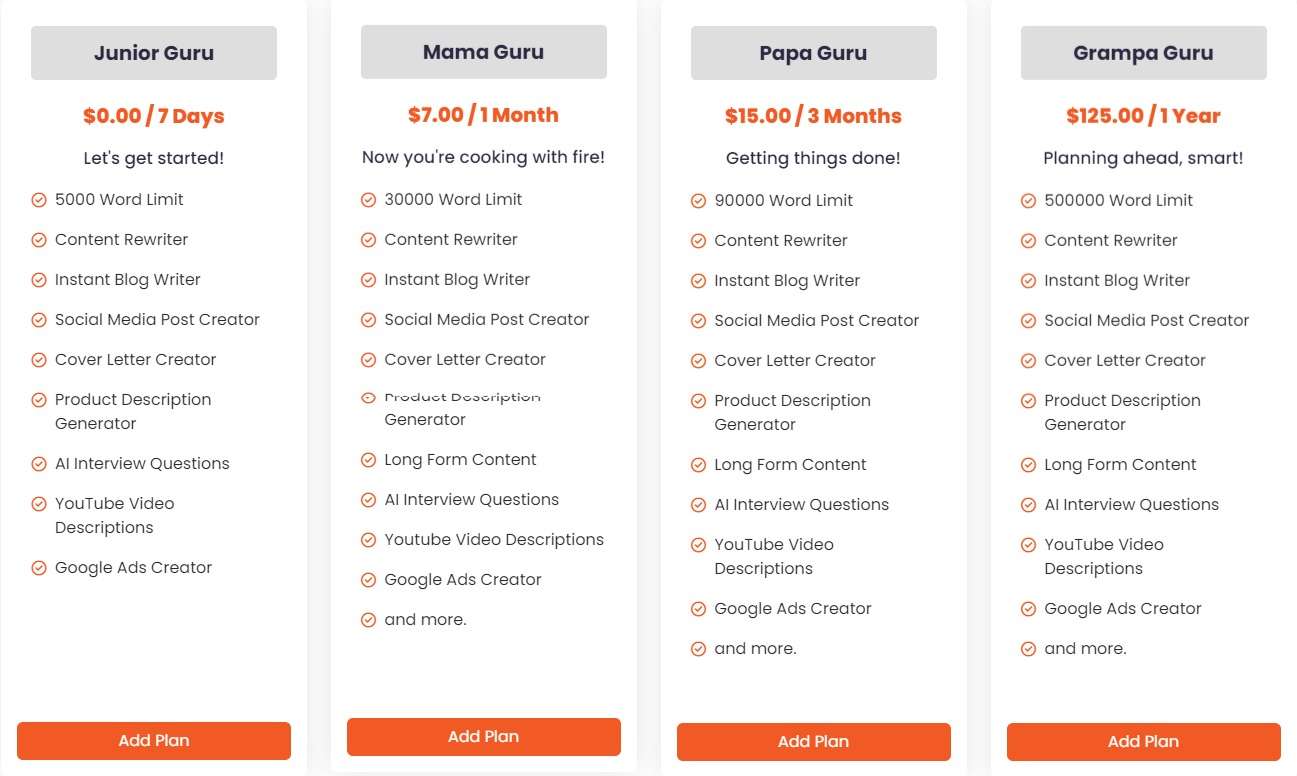Viewport: 1297px width, 776px height.
Task: Click the checkmark beside 5000 Word Limit
Action: pyautogui.click(x=37, y=199)
